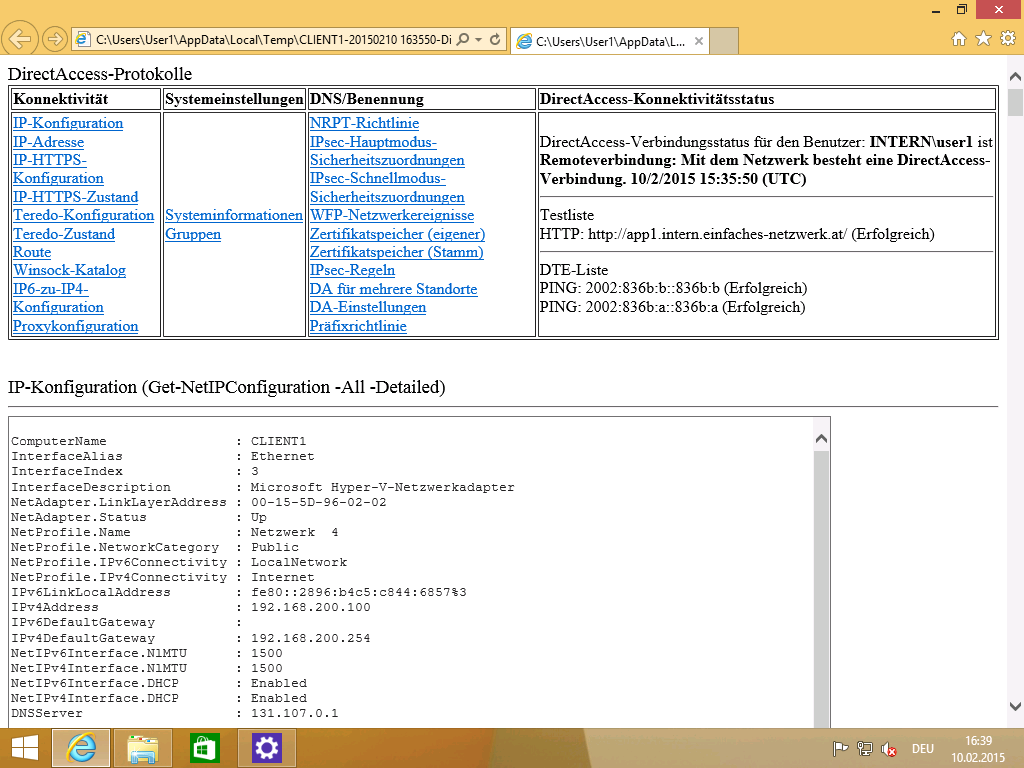This screenshot has height=768, width=1024.
Task: Open the network tray icon
Action: pos(865,749)
